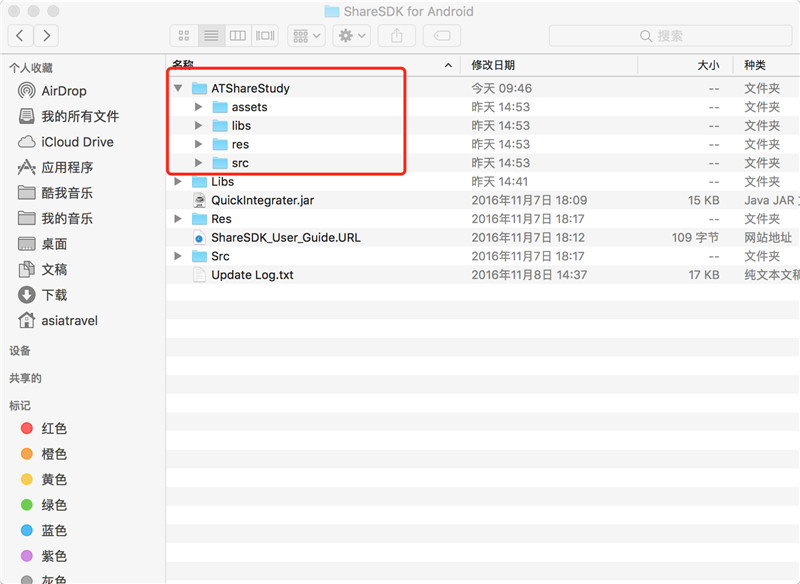Expand the lowercase src folder
Screen dimensions: 800x584
point(198,163)
